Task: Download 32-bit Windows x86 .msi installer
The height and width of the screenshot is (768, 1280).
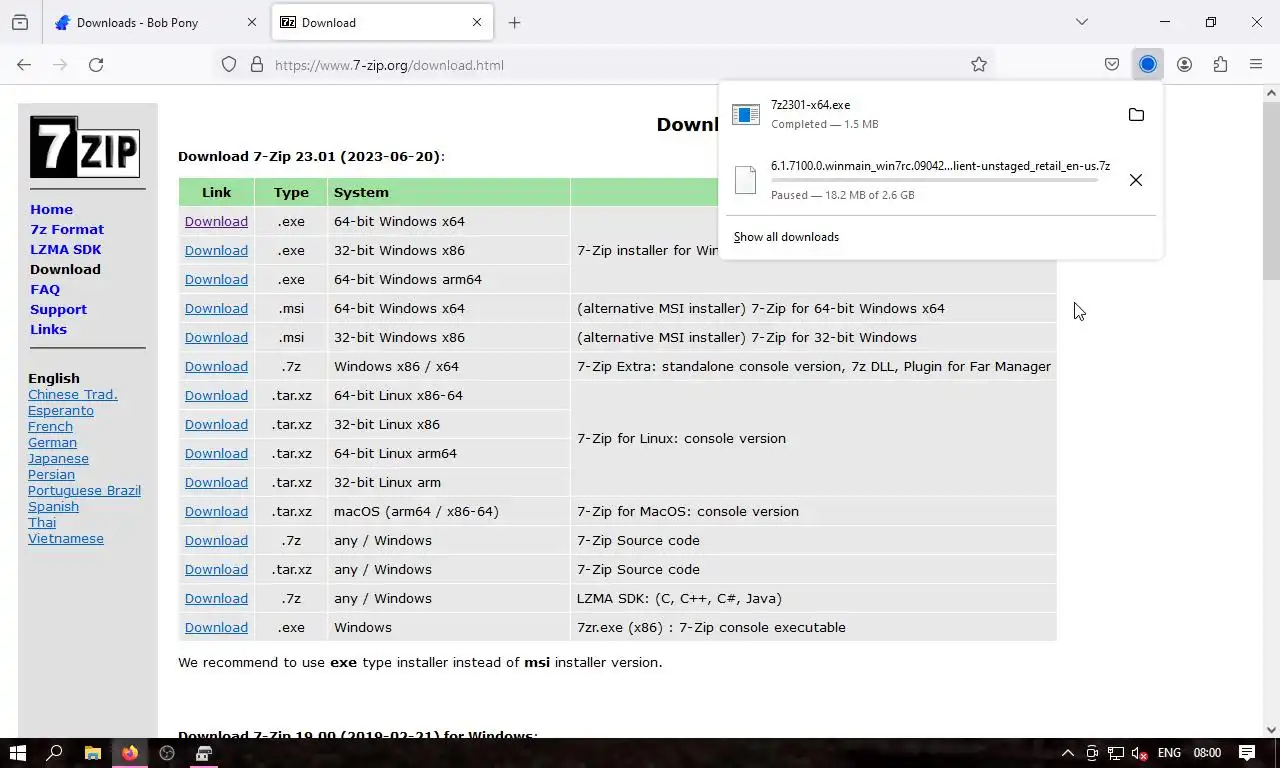Action: point(216,337)
